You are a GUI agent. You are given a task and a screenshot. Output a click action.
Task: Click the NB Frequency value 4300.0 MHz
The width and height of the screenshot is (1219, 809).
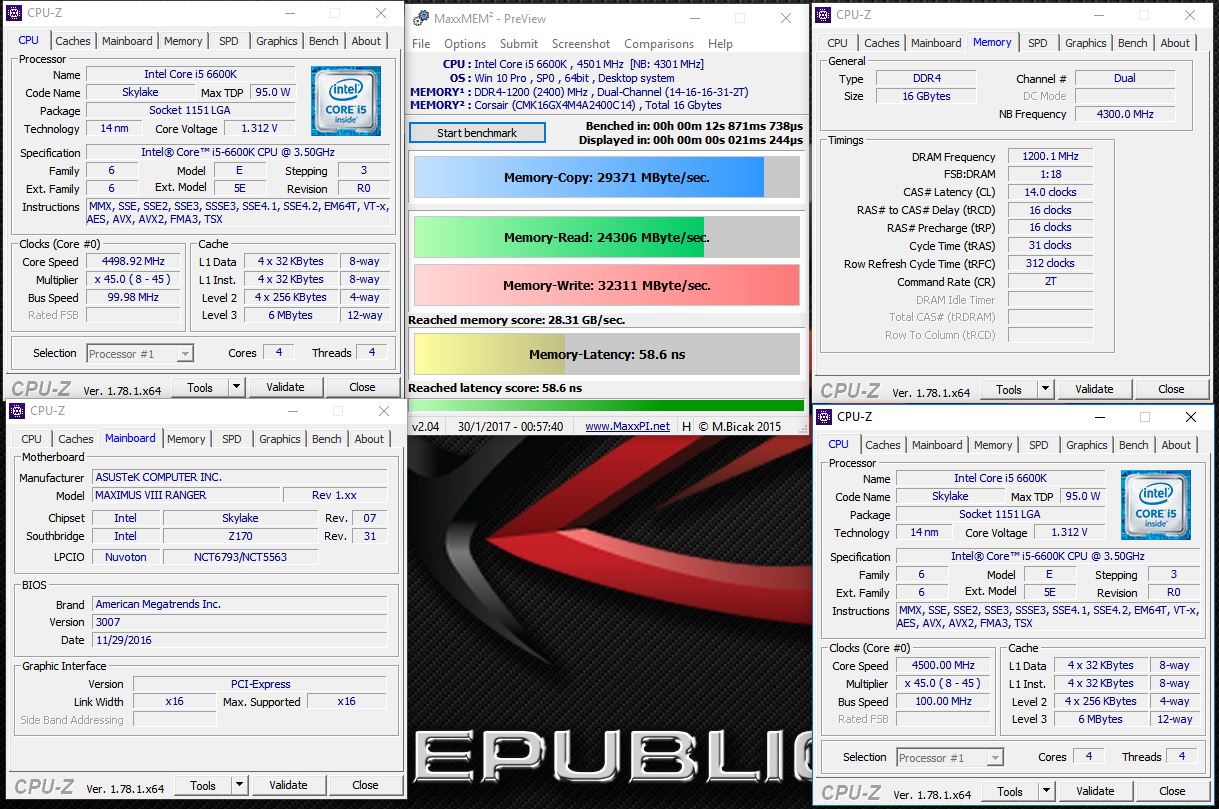1125,114
